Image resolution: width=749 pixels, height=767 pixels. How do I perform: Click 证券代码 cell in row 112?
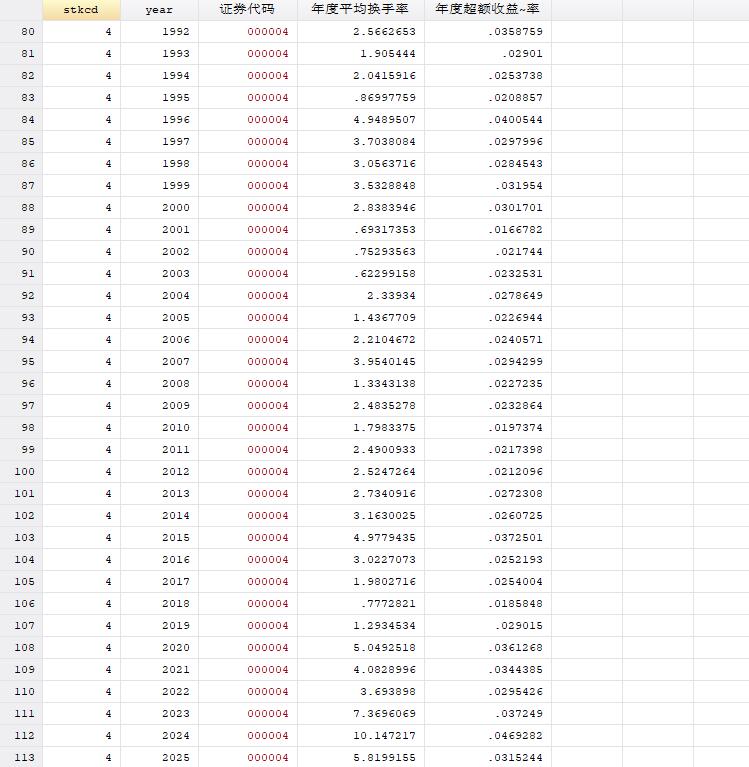(x=248, y=736)
